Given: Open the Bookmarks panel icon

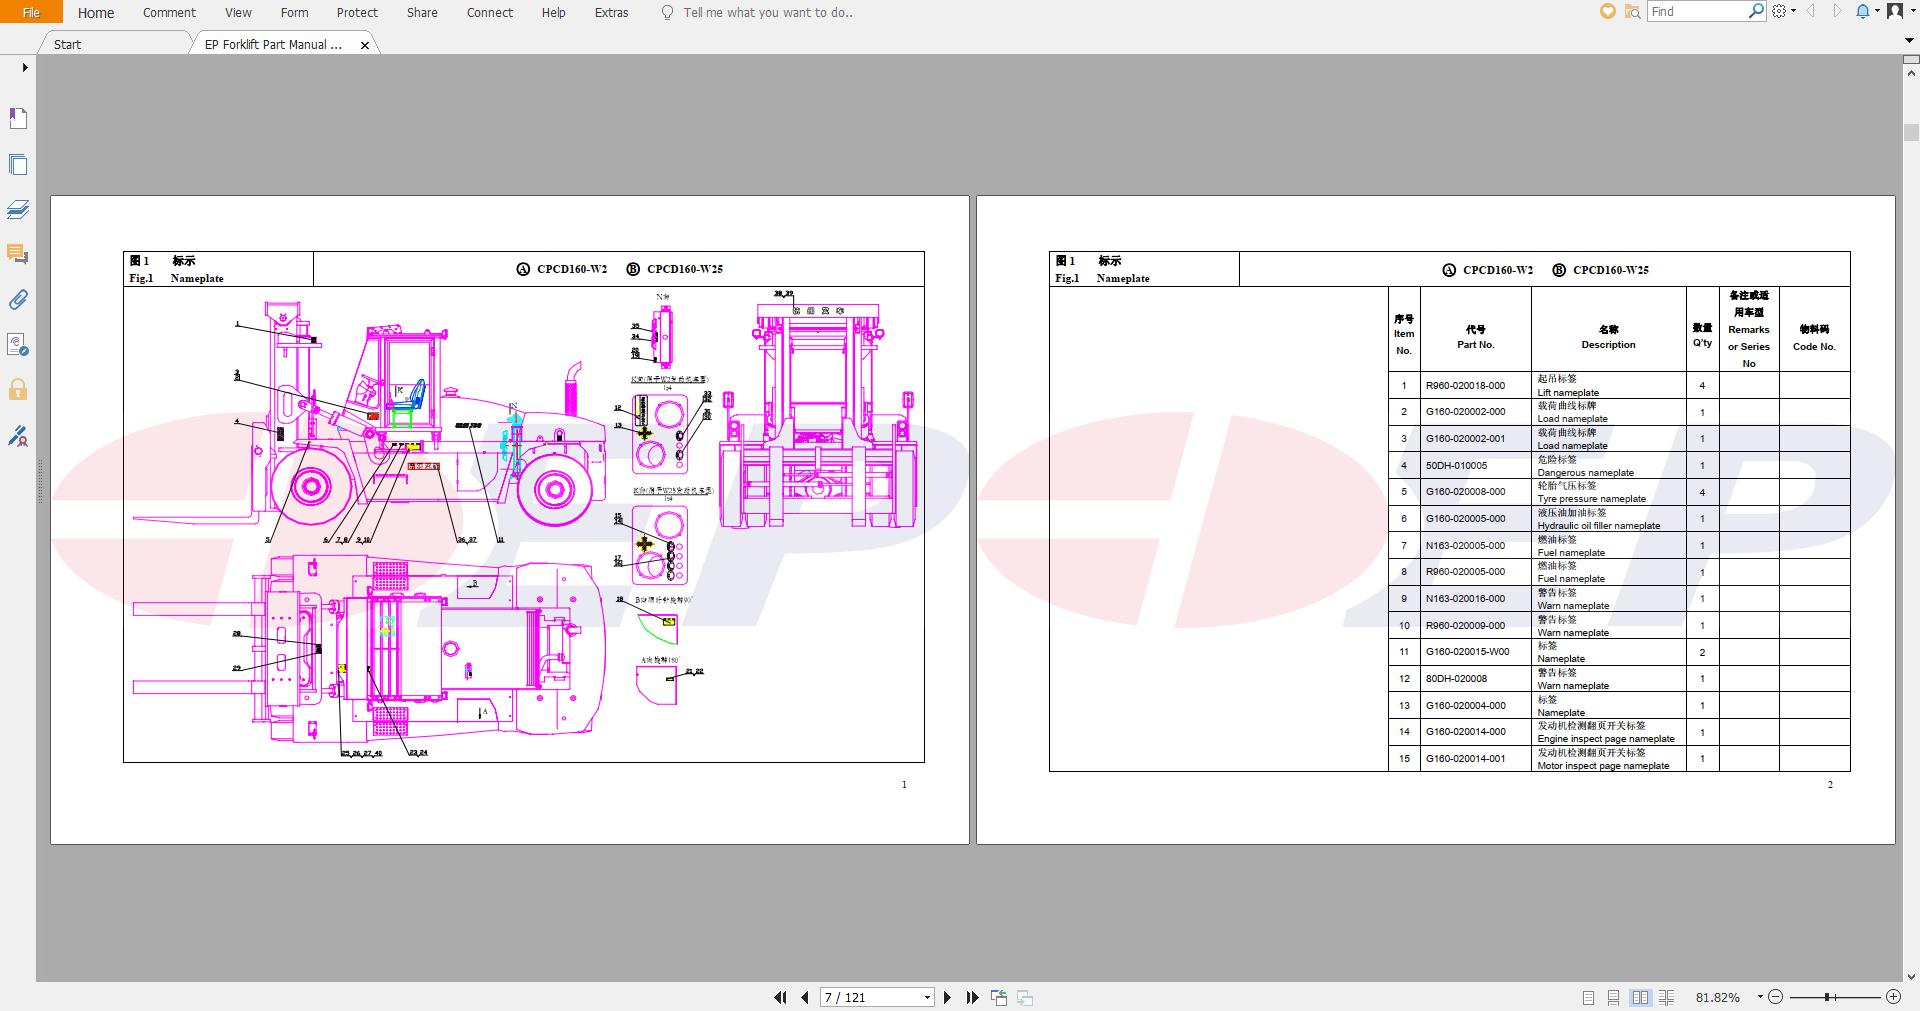Looking at the screenshot, I should pyautogui.click(x=18, y=118).
